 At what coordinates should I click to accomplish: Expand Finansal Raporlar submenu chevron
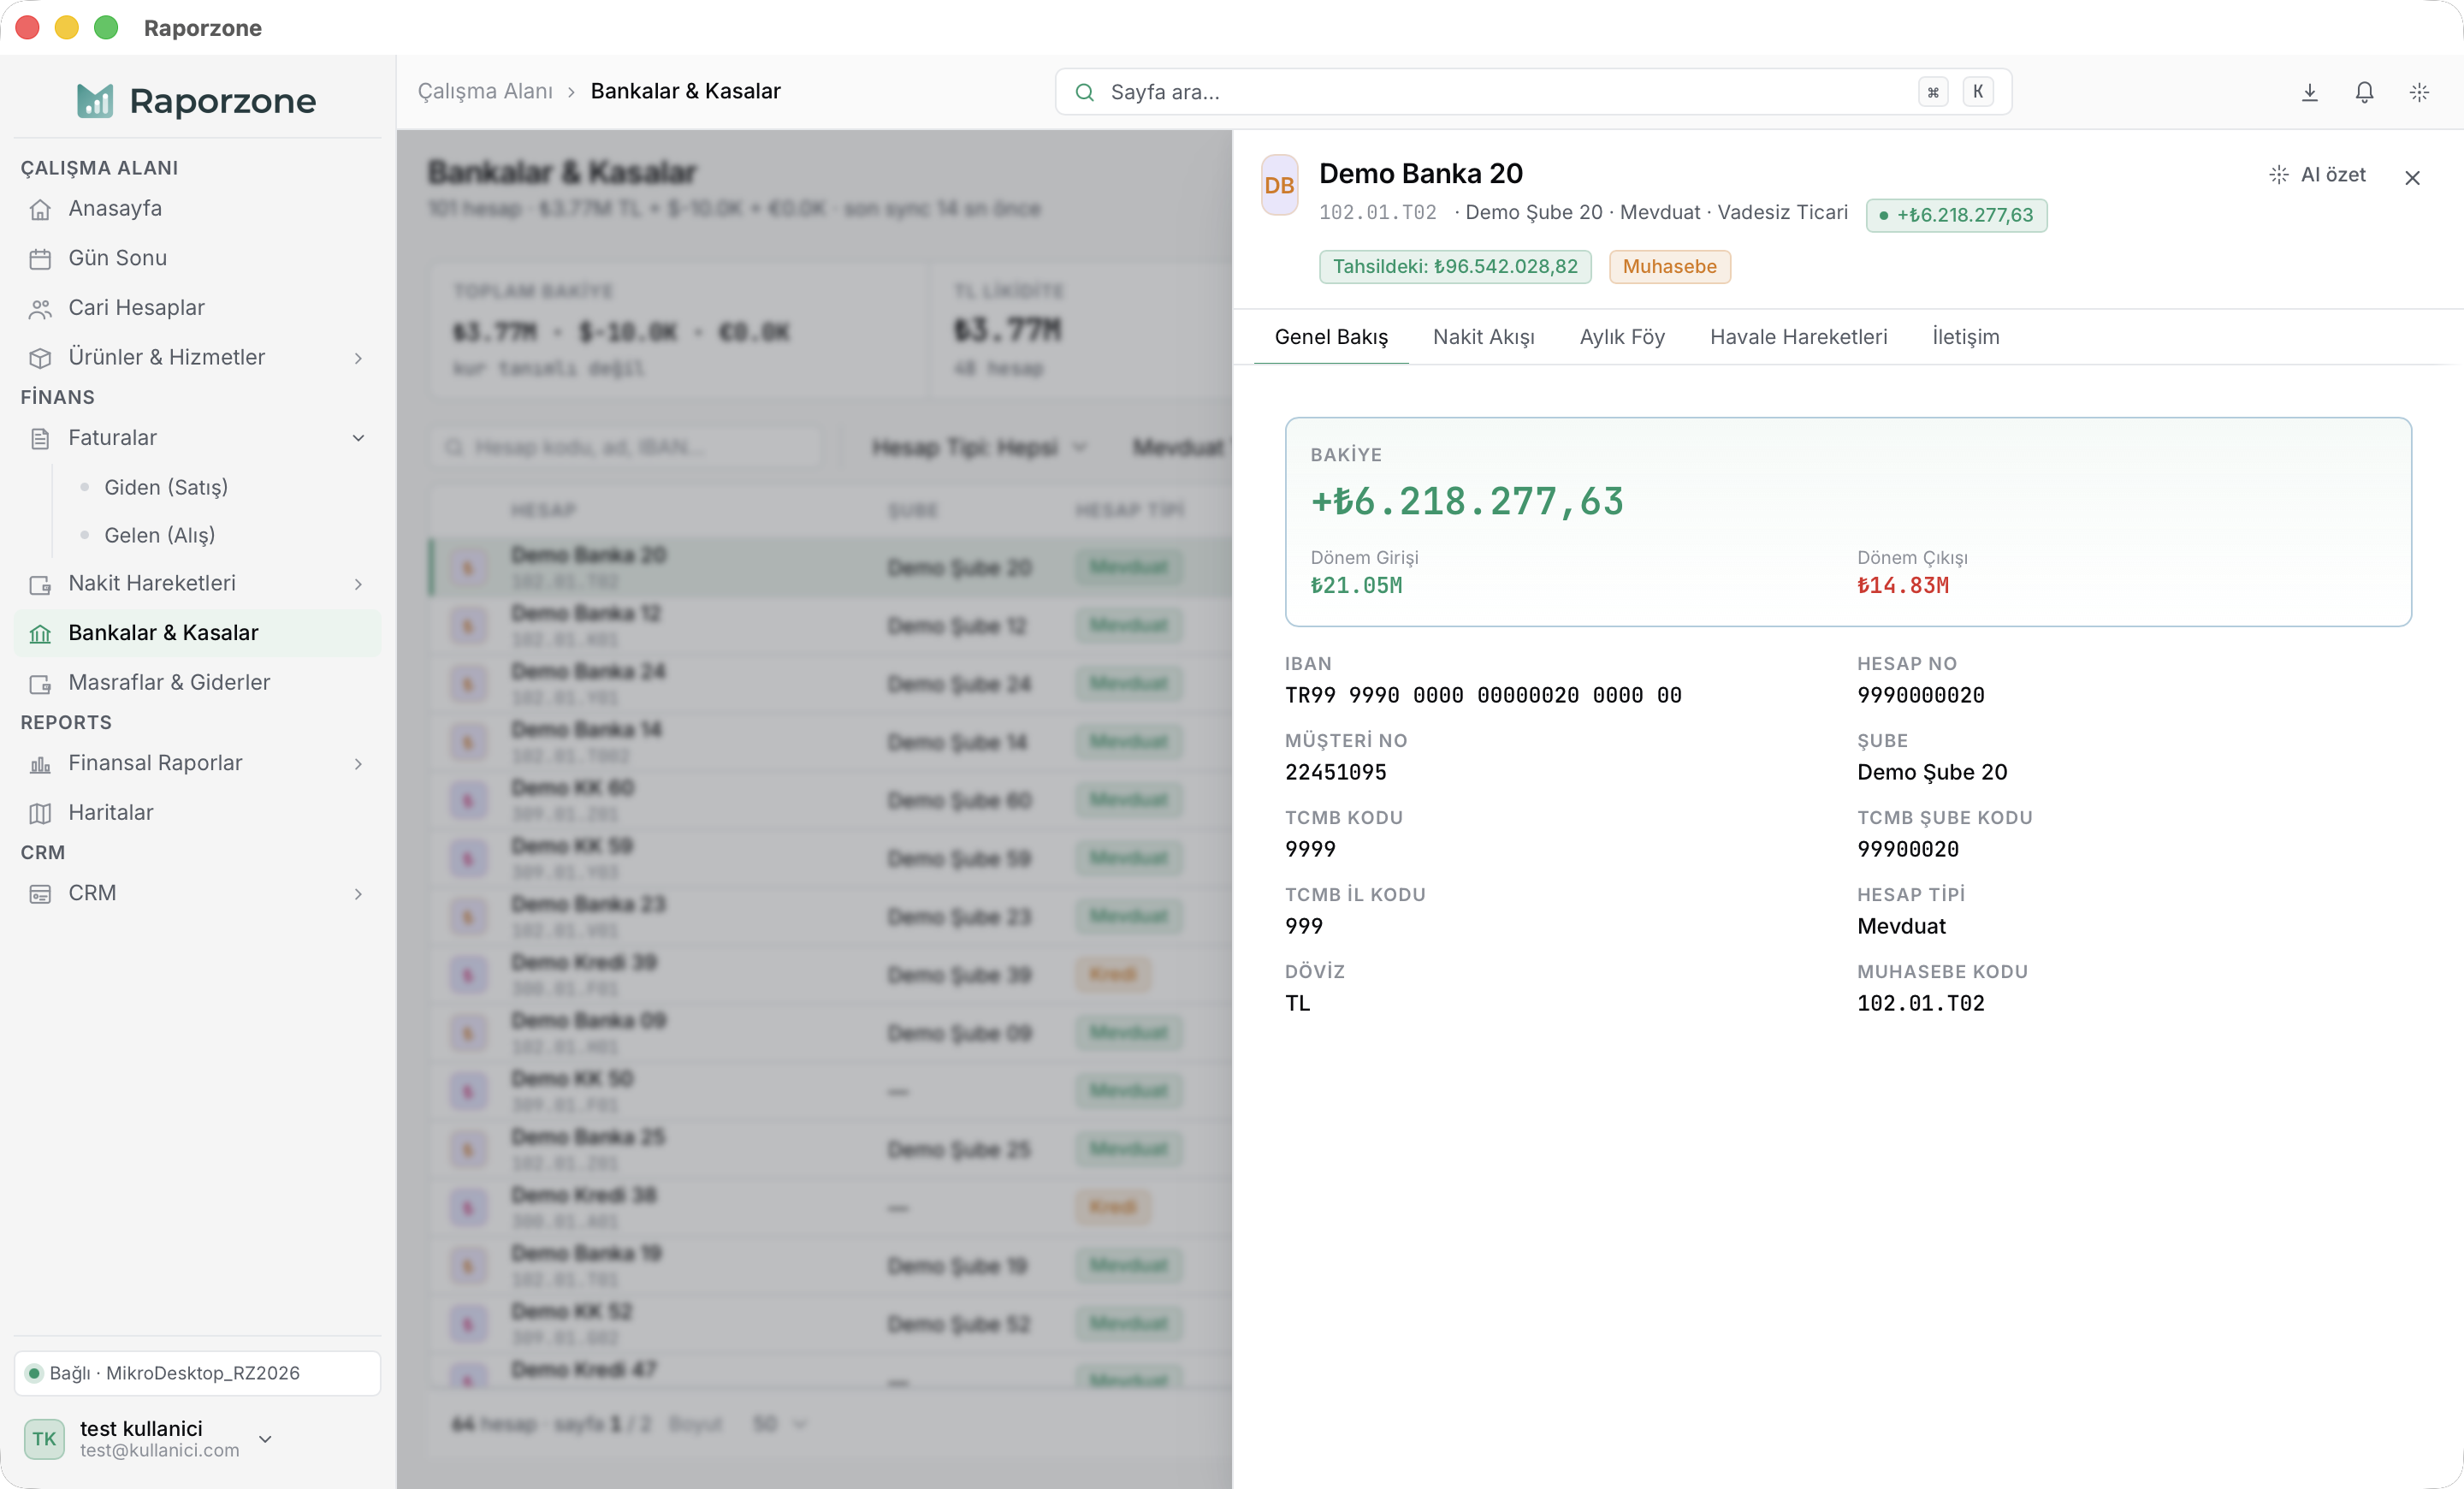pos(358,764)
